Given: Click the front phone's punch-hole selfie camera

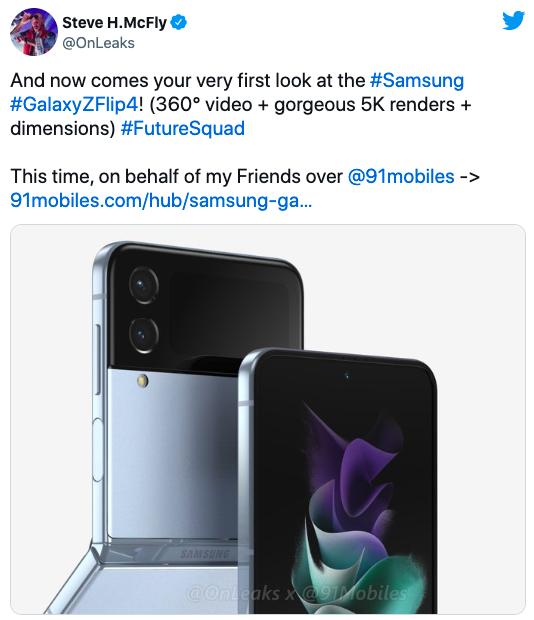Looking at the screenshot, I should (347, 375).
